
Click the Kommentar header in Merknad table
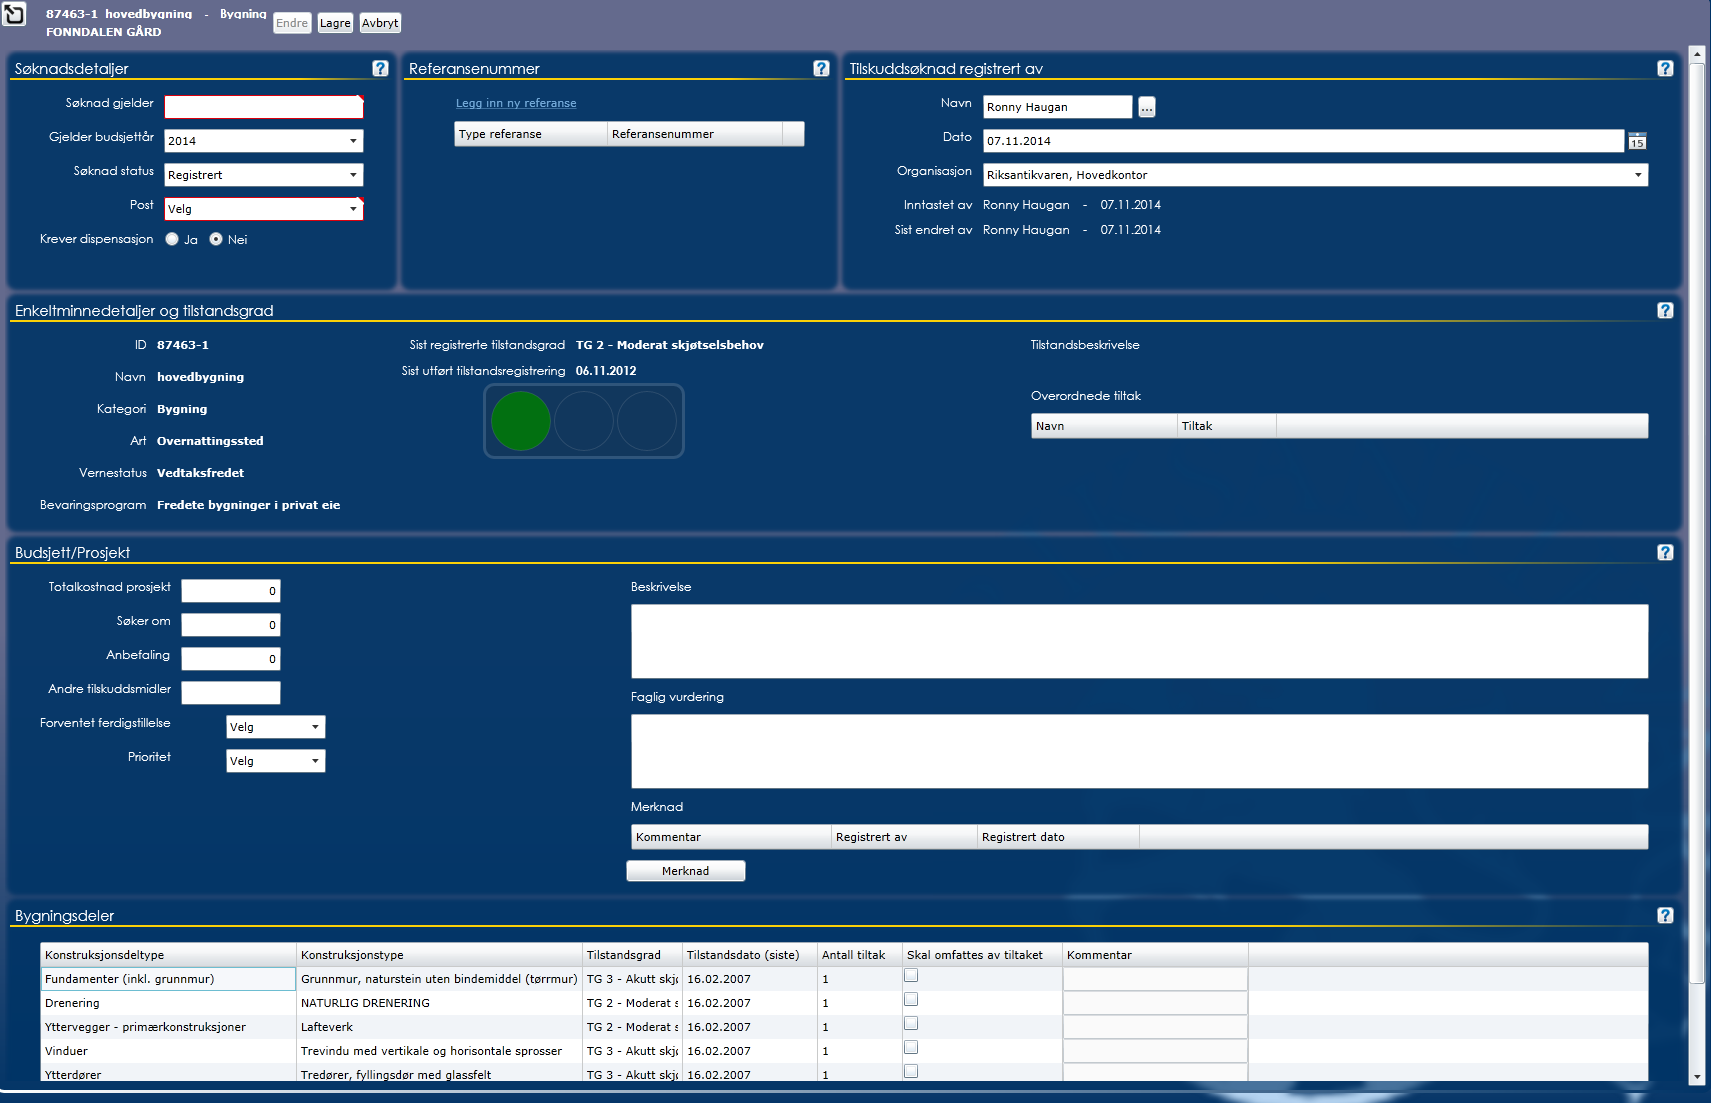731,837
